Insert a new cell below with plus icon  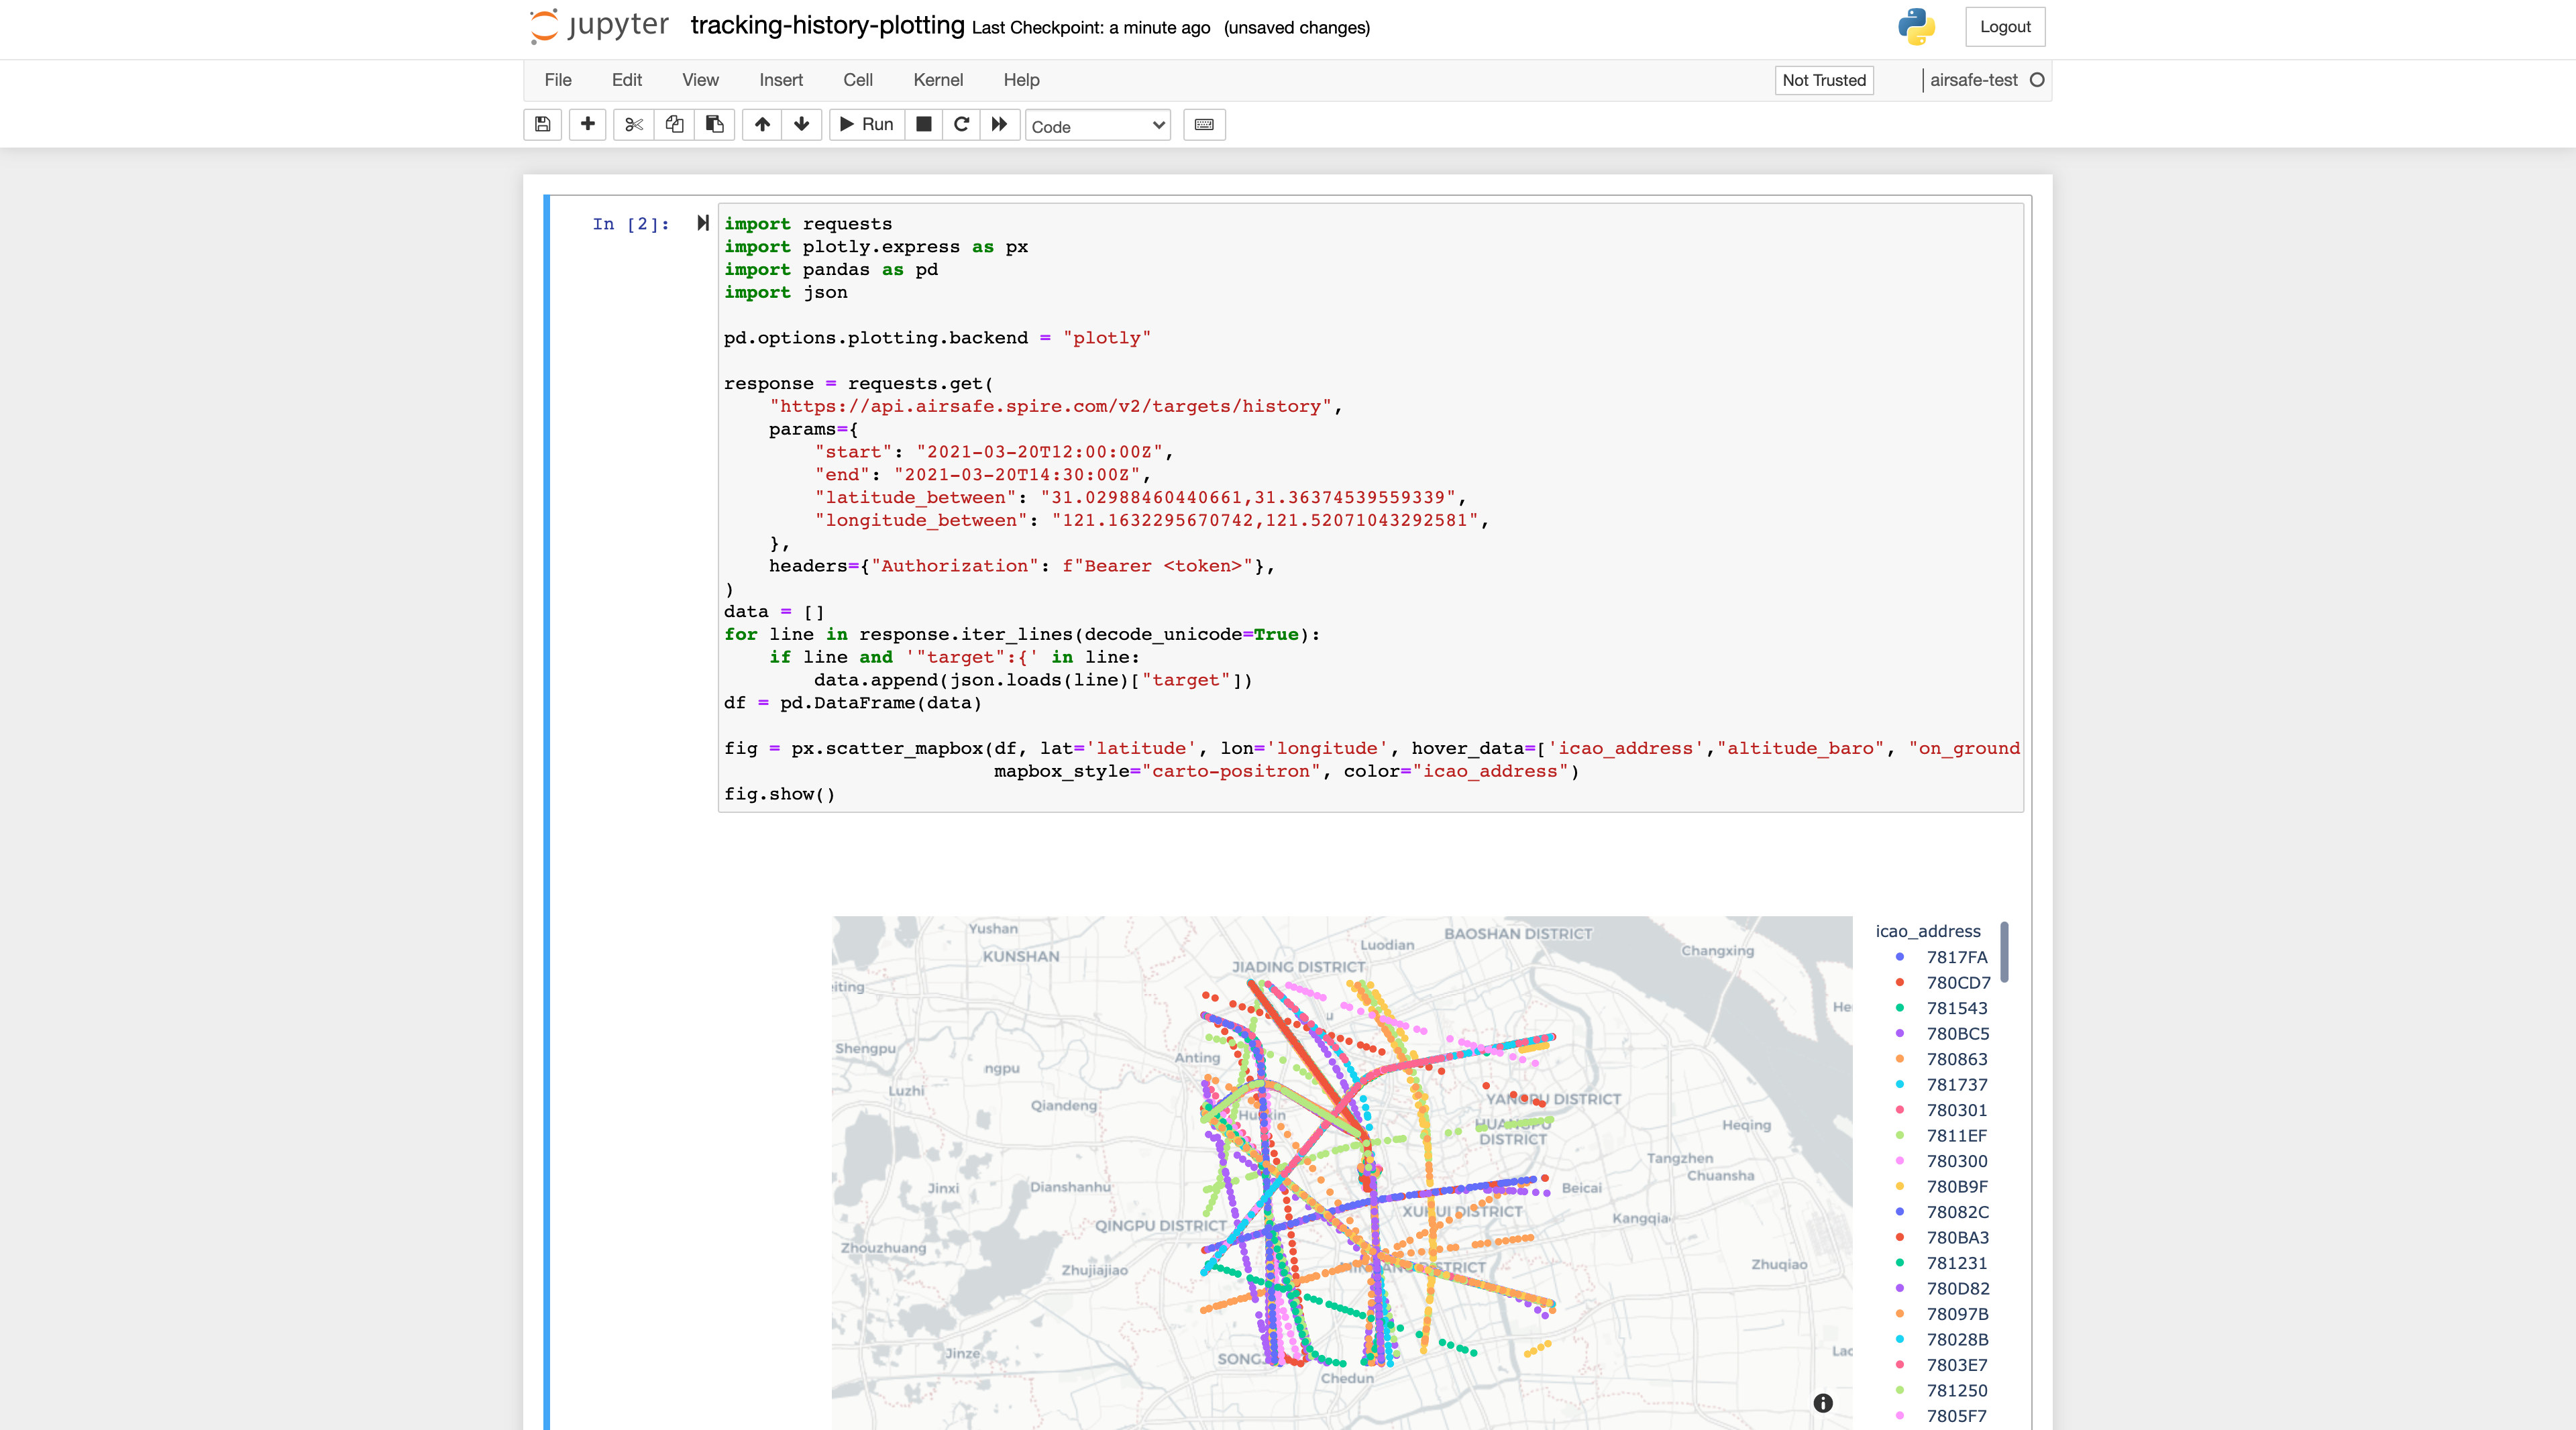587,125
